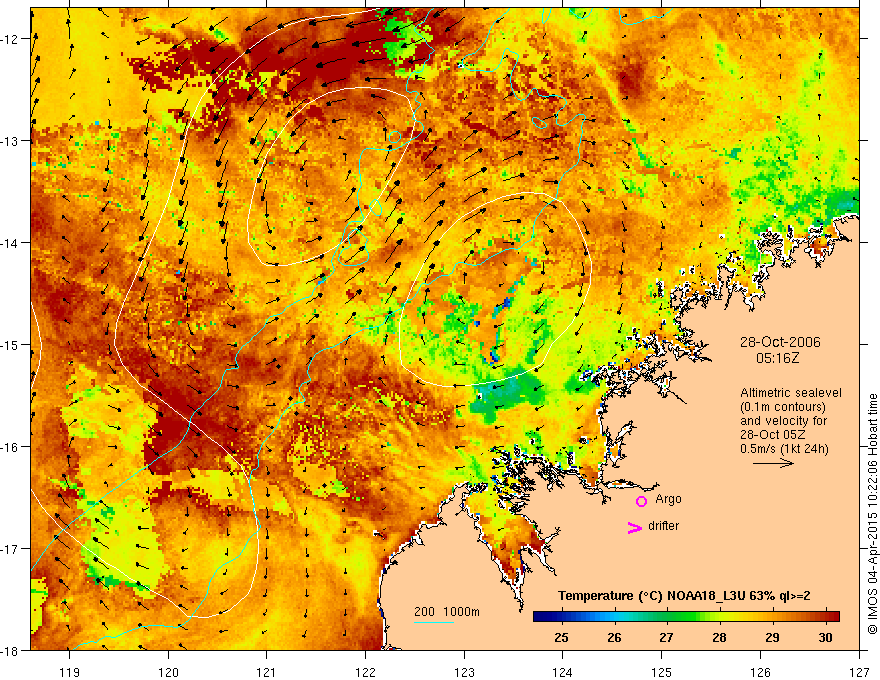Click the latitude label -17

coord(10,549)
